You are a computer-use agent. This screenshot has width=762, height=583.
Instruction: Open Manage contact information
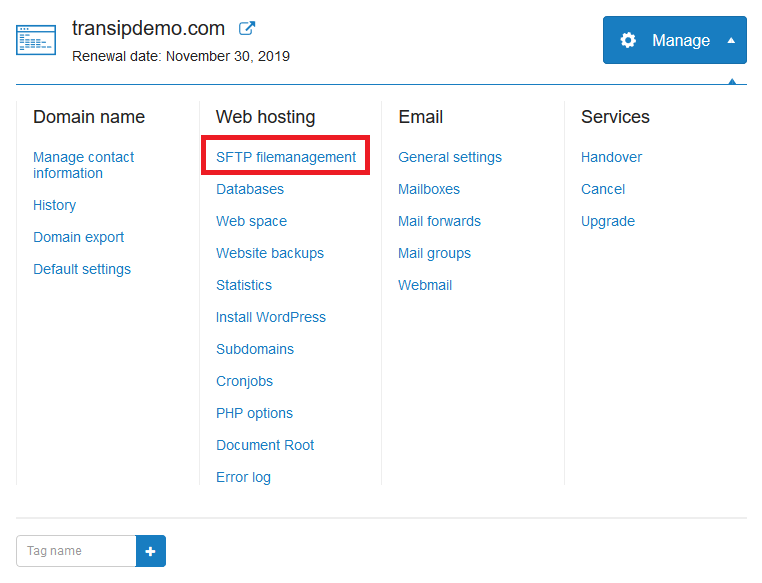coord(84,165)
